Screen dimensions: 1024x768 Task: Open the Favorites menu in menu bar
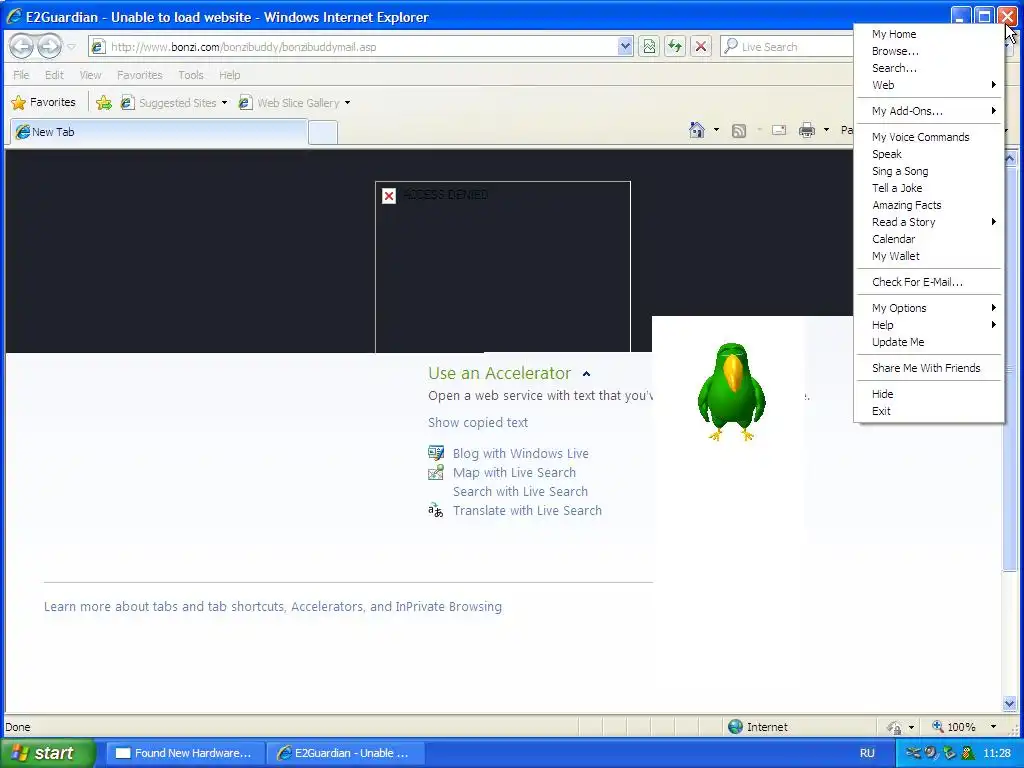140,75
